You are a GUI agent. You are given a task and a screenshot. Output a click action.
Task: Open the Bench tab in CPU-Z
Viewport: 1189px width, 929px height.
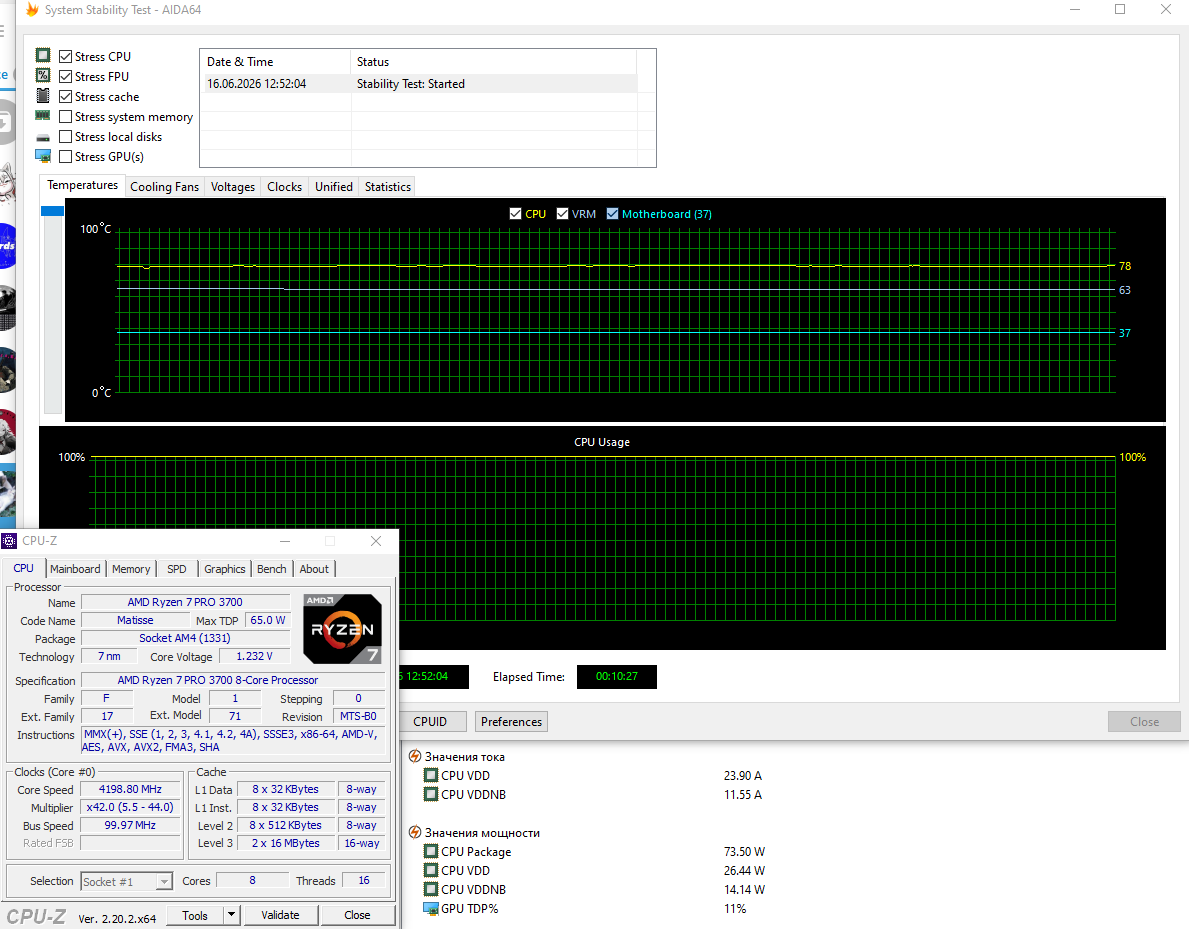coord(271,569)
